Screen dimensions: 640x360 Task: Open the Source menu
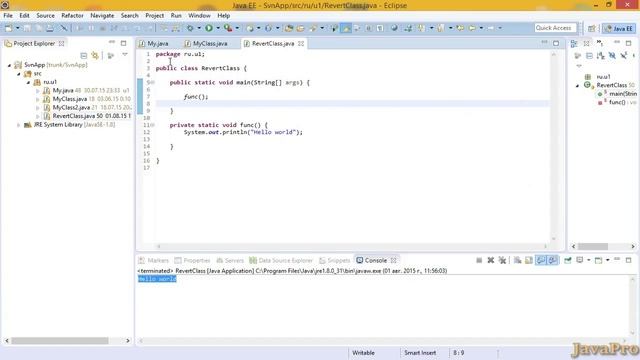[x=45, y=16]
